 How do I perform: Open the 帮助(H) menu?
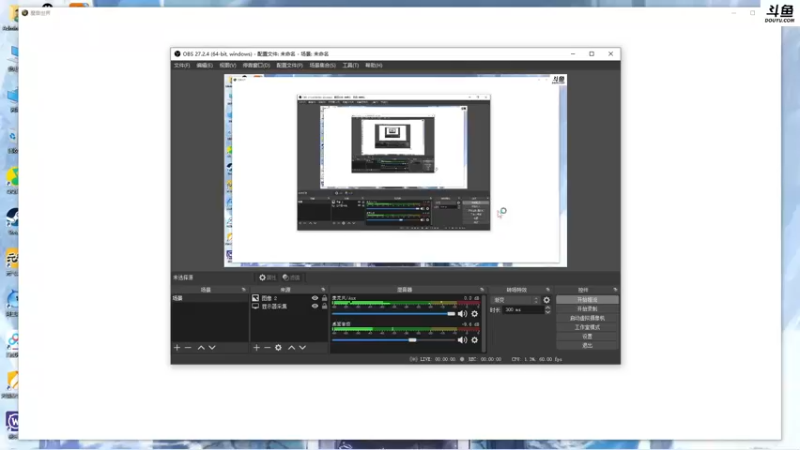[373, 65]
